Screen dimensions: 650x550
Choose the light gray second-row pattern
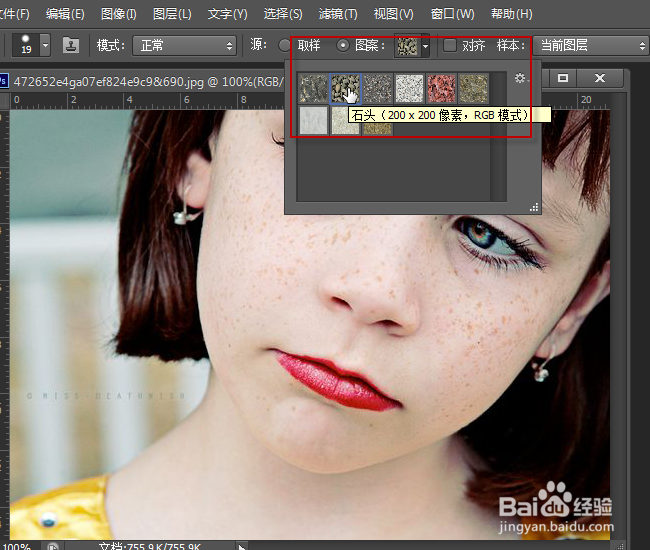pos(313,121)
